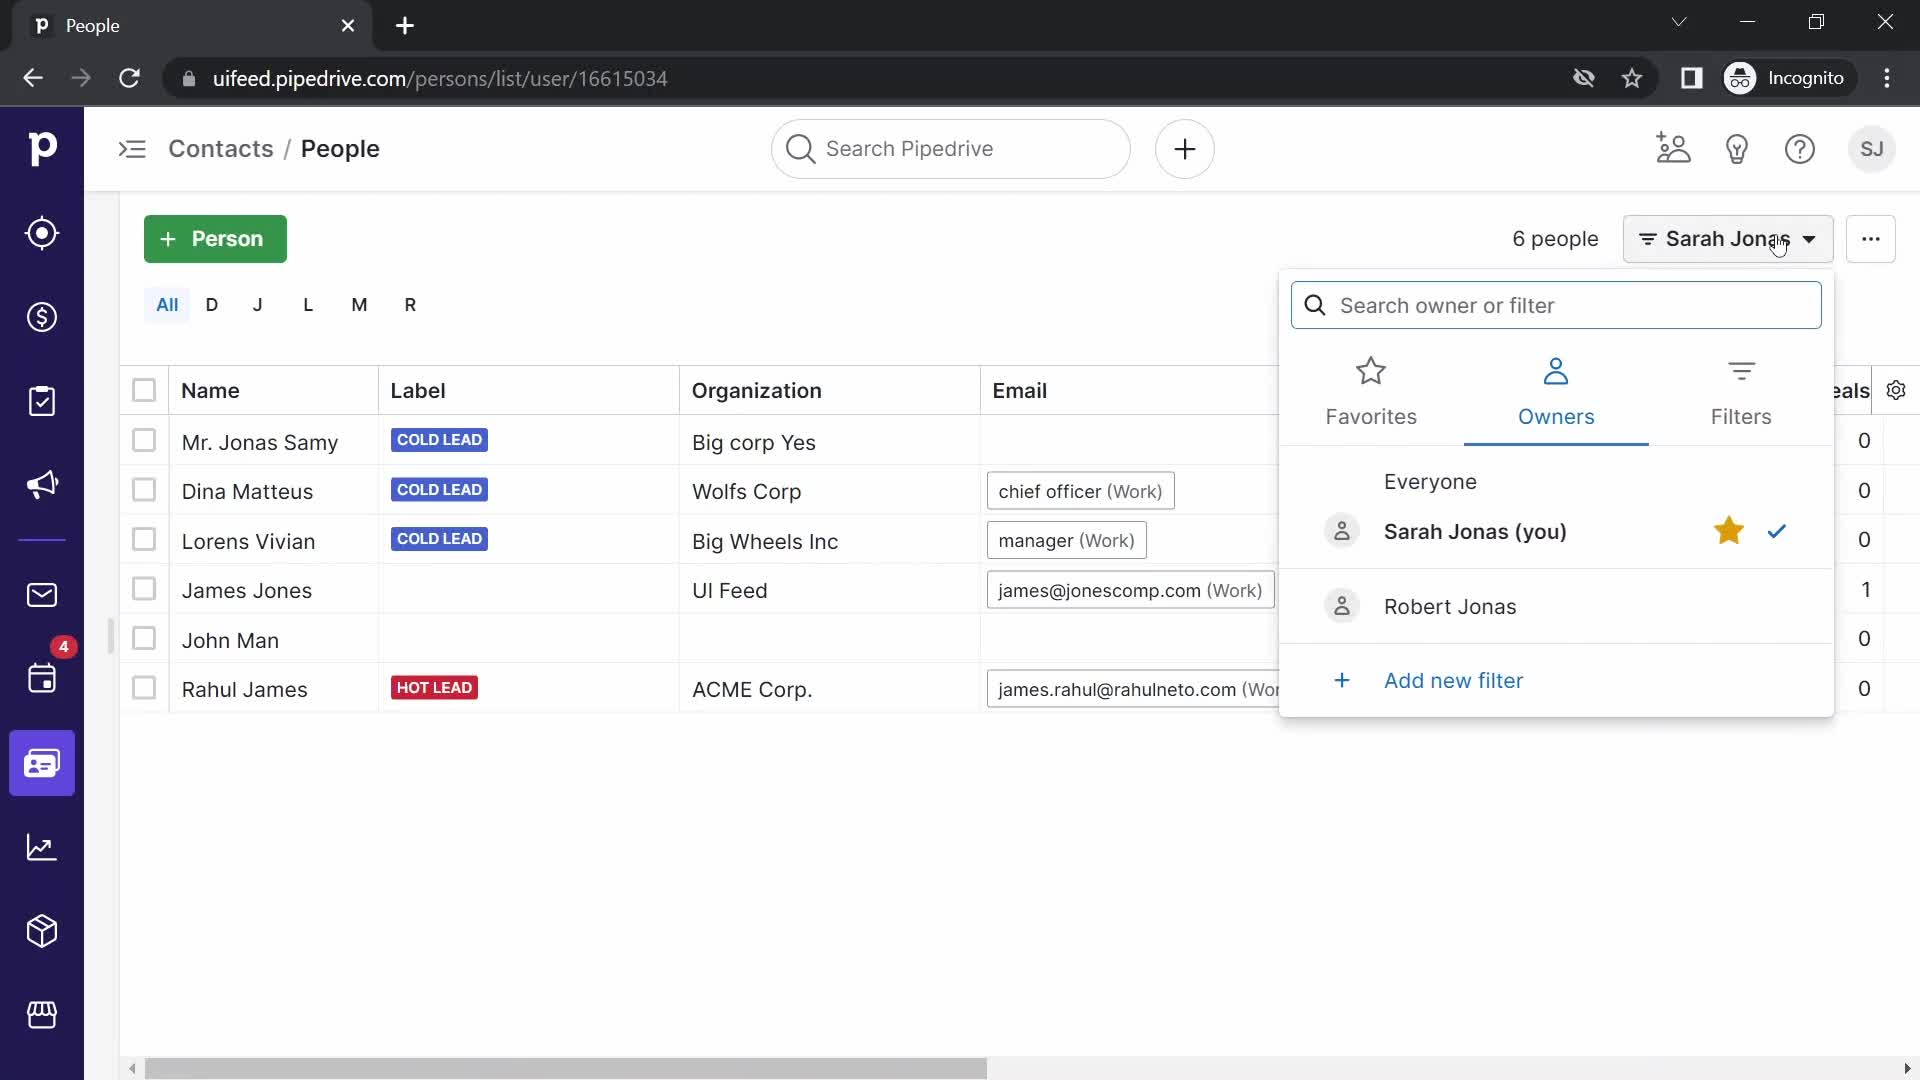Image resolution: width=1920 pixels, height=1080 pixels.
Task: Toggle checkbox for Mr. Jonas Samy
Action: point(144,440)
